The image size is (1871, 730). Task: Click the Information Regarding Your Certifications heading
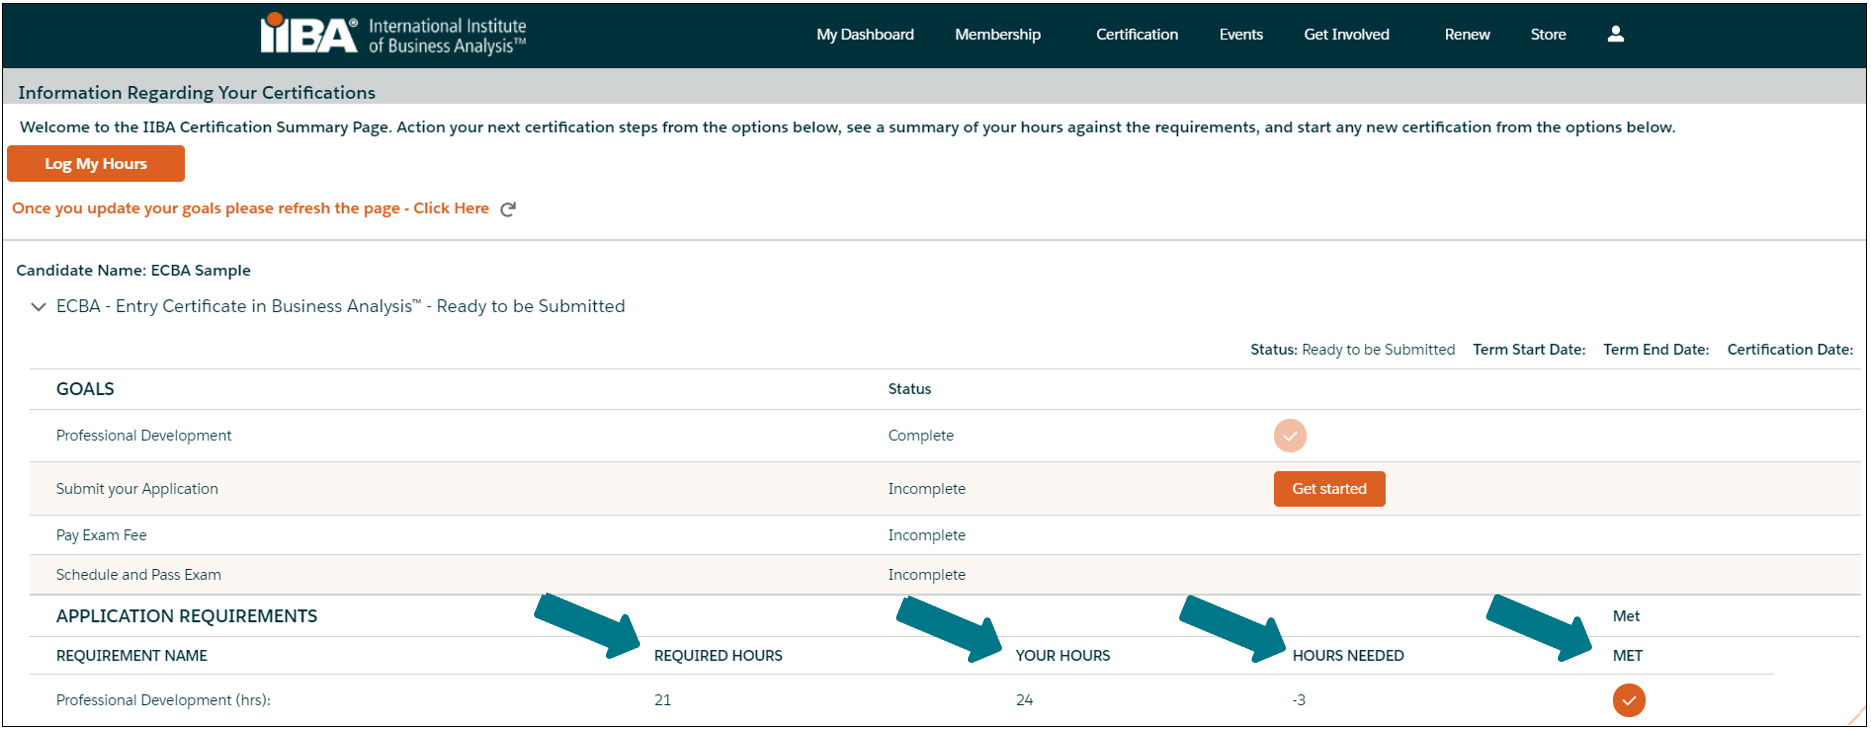(x=197, y=93)
